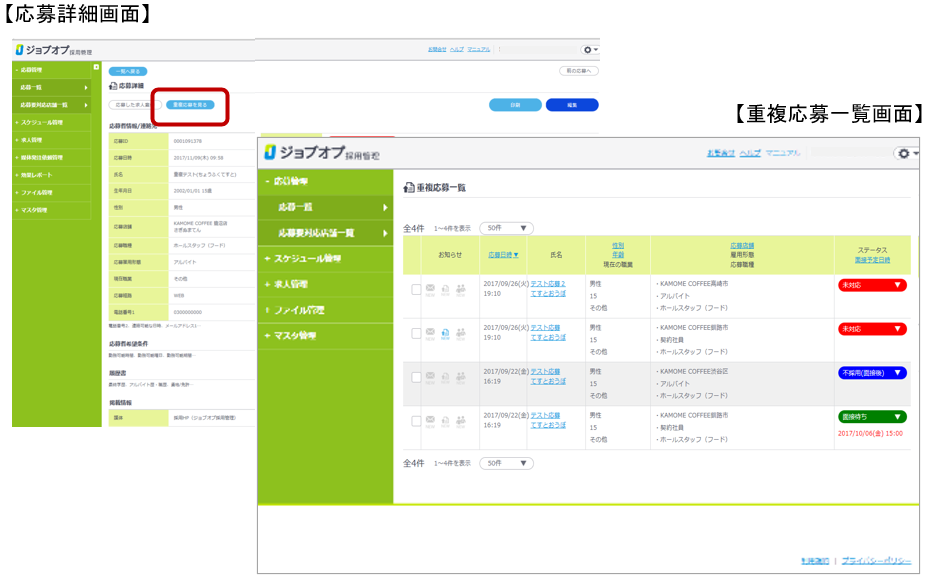Click the people icon in first applicant row
The image size is (932, 582).
point(461,289)
